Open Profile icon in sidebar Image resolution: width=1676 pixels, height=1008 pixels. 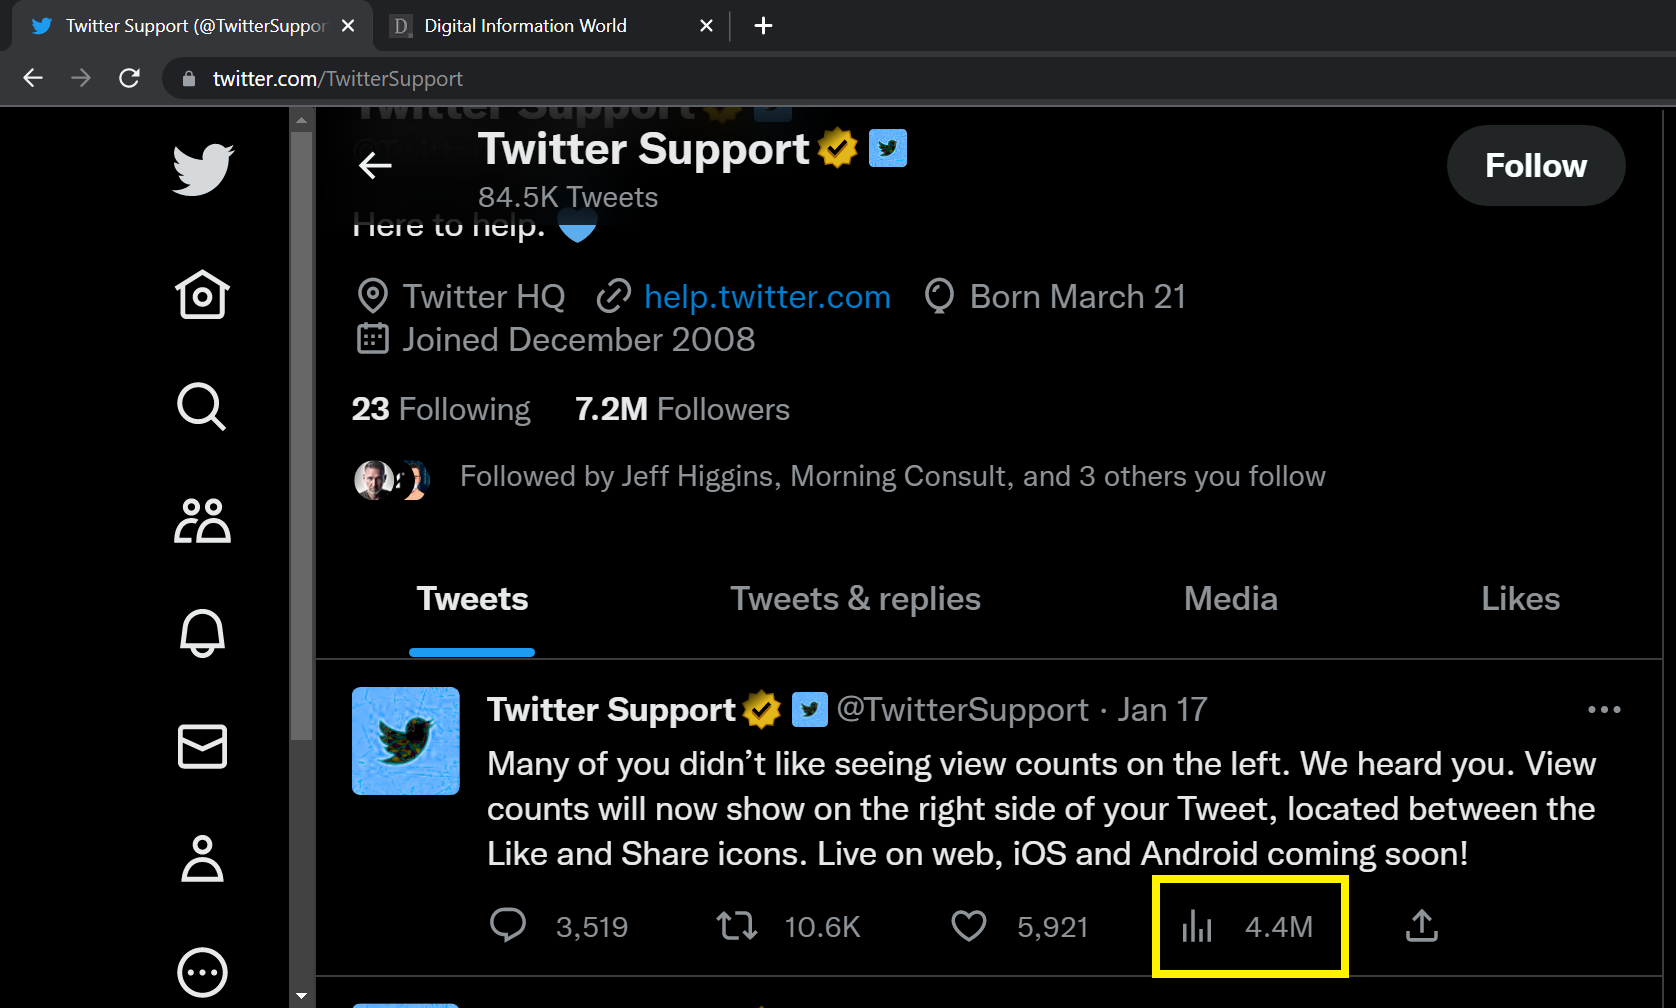pos(202,859)
